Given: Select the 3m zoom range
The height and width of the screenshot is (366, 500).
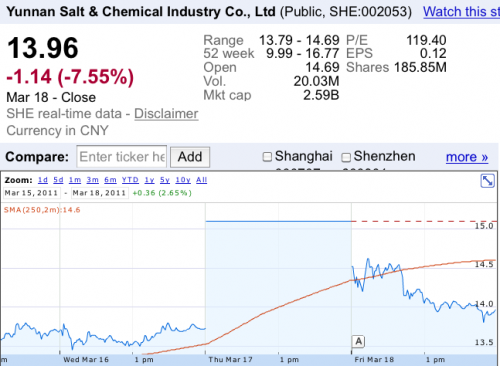Looking at the screenshot, I should 93,180.
